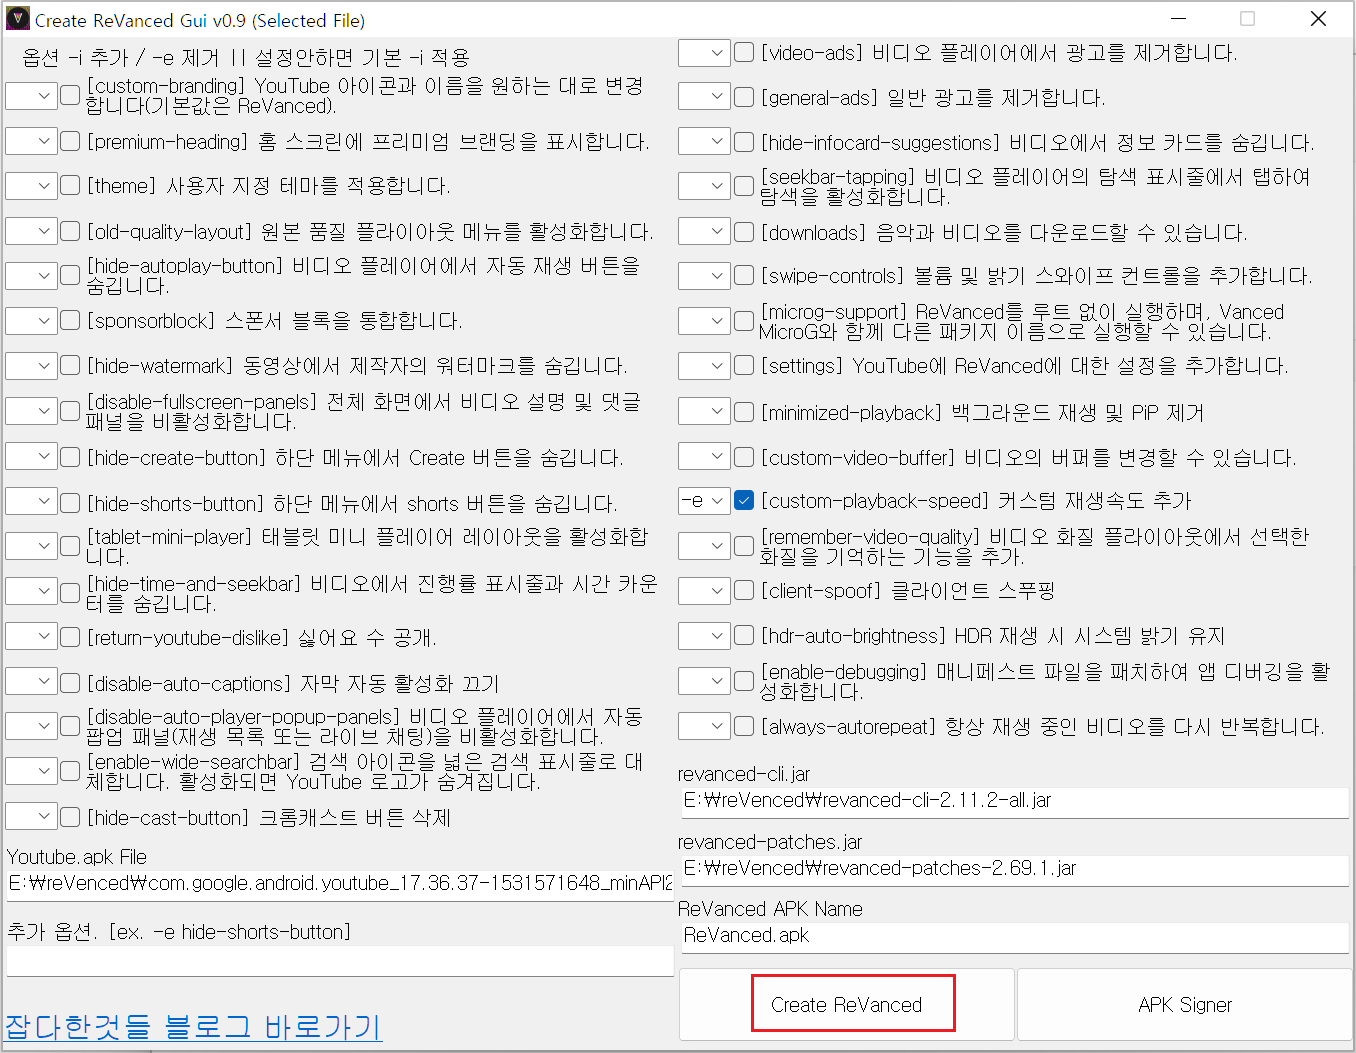This screenshot has height=1053, width=1356.
Task: Toggle return-youtube-dislike checkbox
Action: [70, 637]
